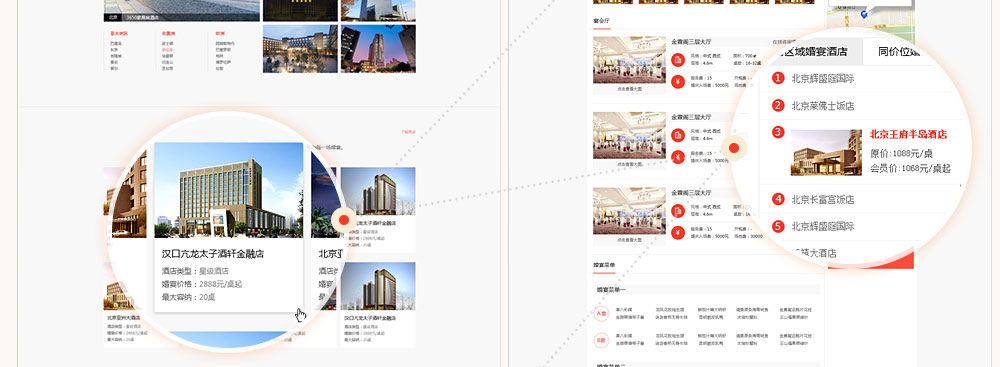Open the 北京莱佛士饭店 ranking entry
This screenshot has height=367, width=1000.
coord(823,106)
